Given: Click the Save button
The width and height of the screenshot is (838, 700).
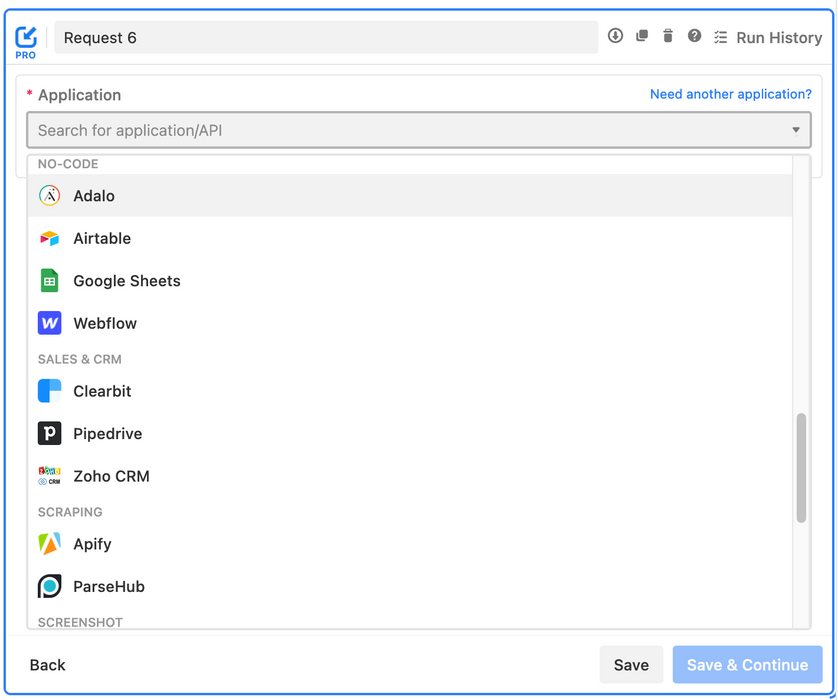Looking at the screenshot, I should pyautogui.click(x=631, y=664).
